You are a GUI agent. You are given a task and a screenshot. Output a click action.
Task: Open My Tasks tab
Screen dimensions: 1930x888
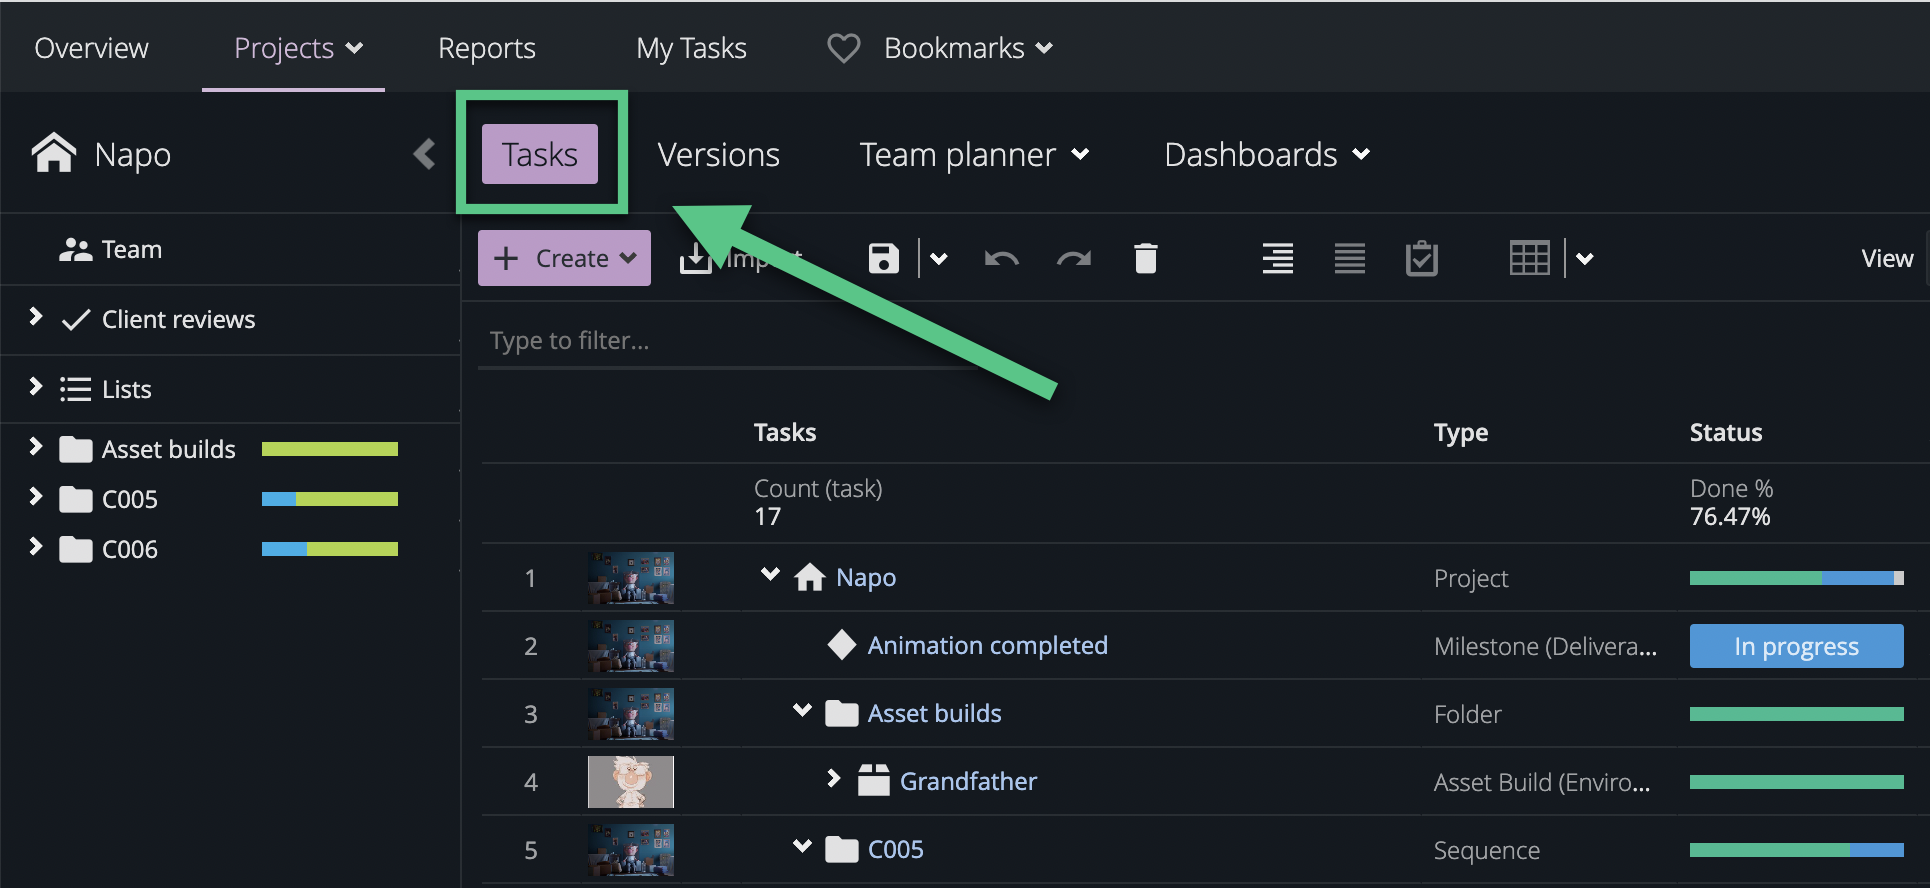(x=691, y=48)
